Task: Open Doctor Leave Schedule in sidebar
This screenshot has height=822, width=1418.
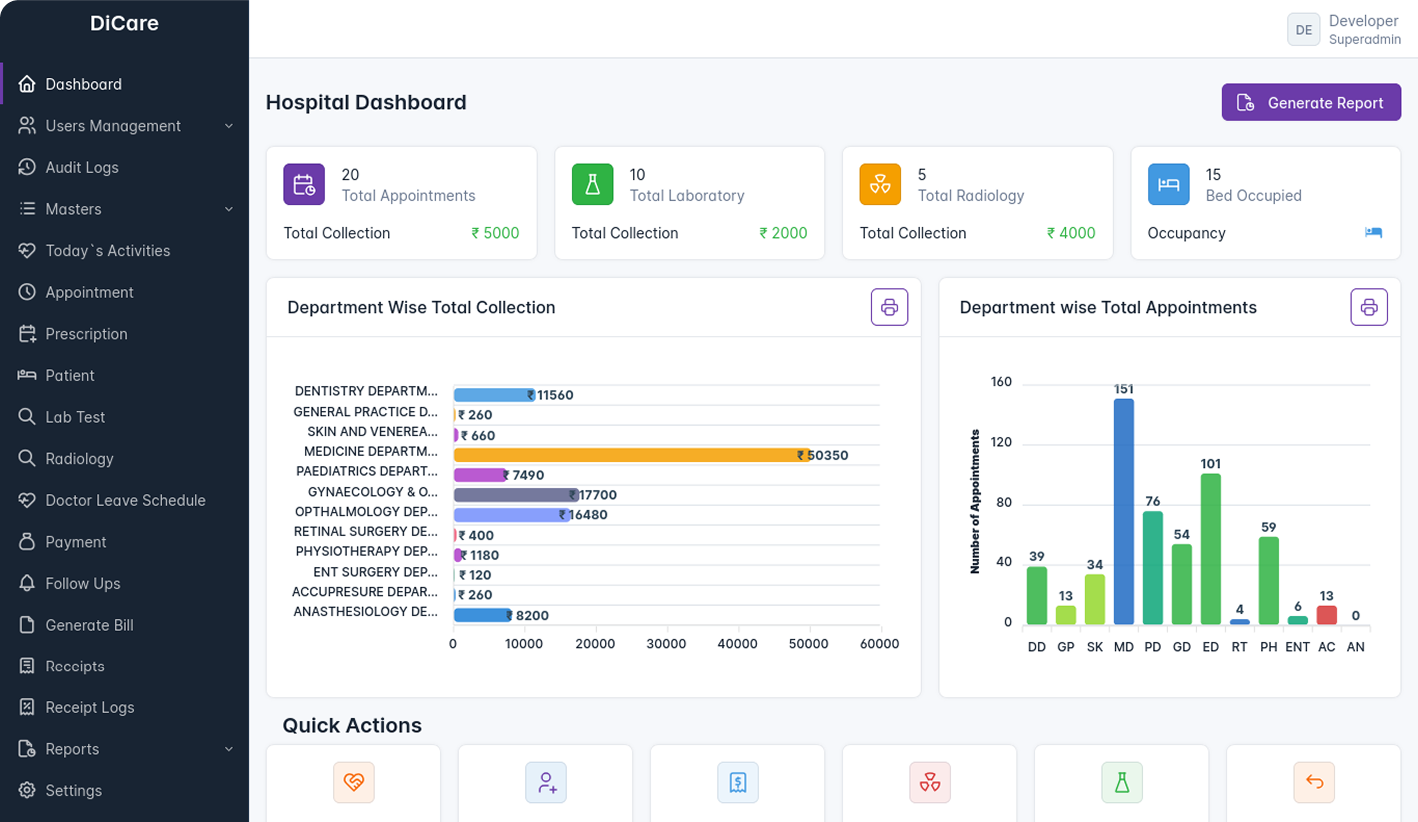Action: pos(125,501)
